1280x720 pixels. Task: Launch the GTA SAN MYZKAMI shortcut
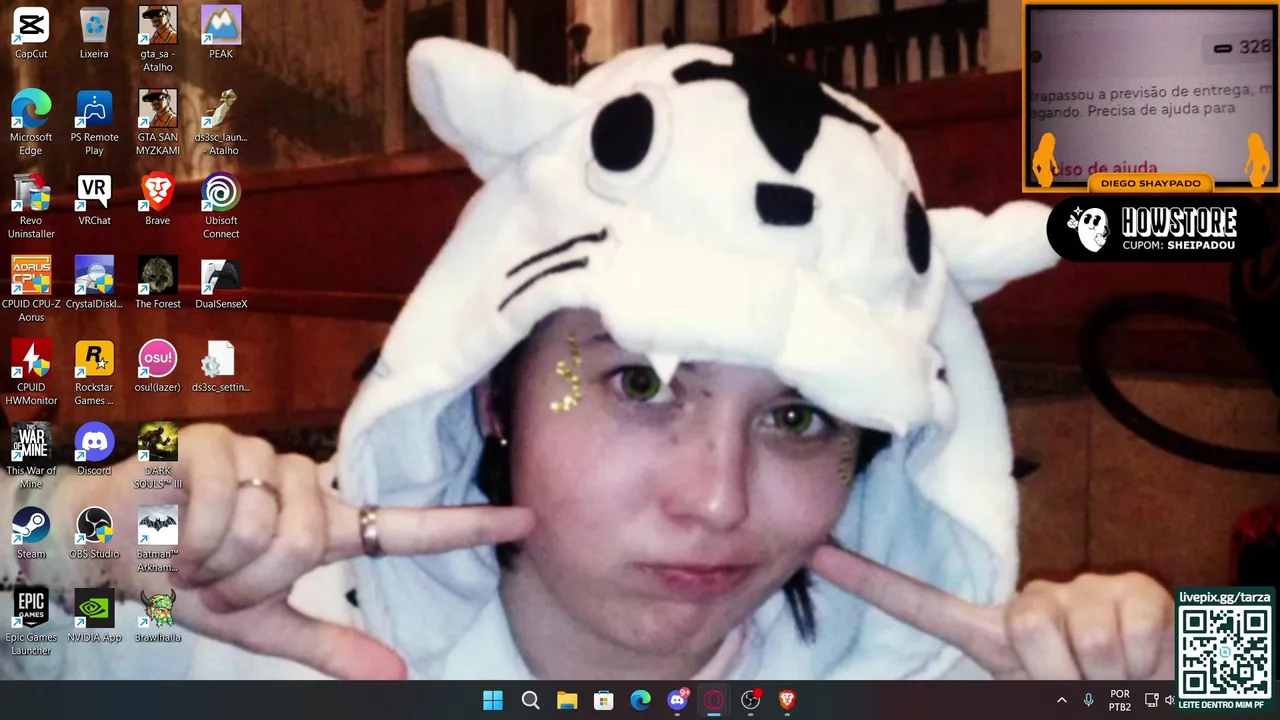pyautogui.click(x=158, y=123)
